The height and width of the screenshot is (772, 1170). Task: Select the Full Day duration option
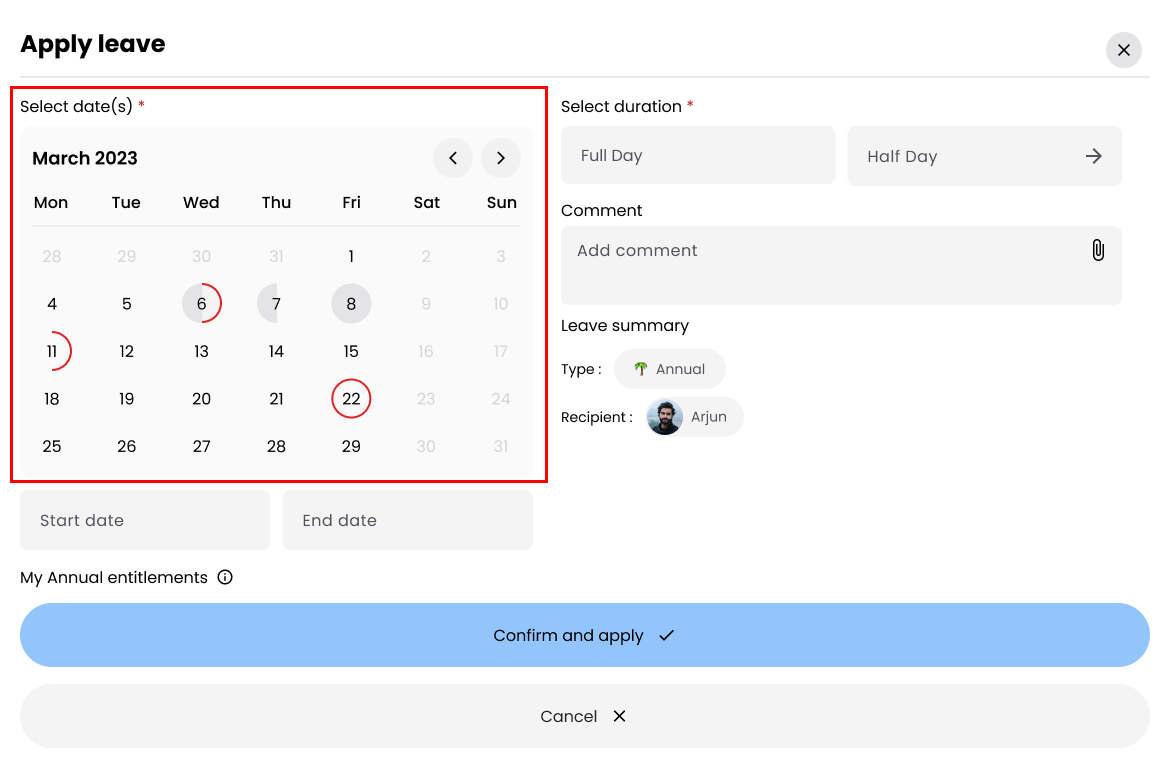pos(698,155)
